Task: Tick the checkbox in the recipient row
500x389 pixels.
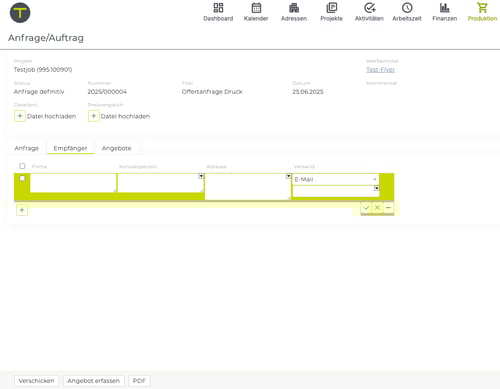Action: click(x=22, y=178)
